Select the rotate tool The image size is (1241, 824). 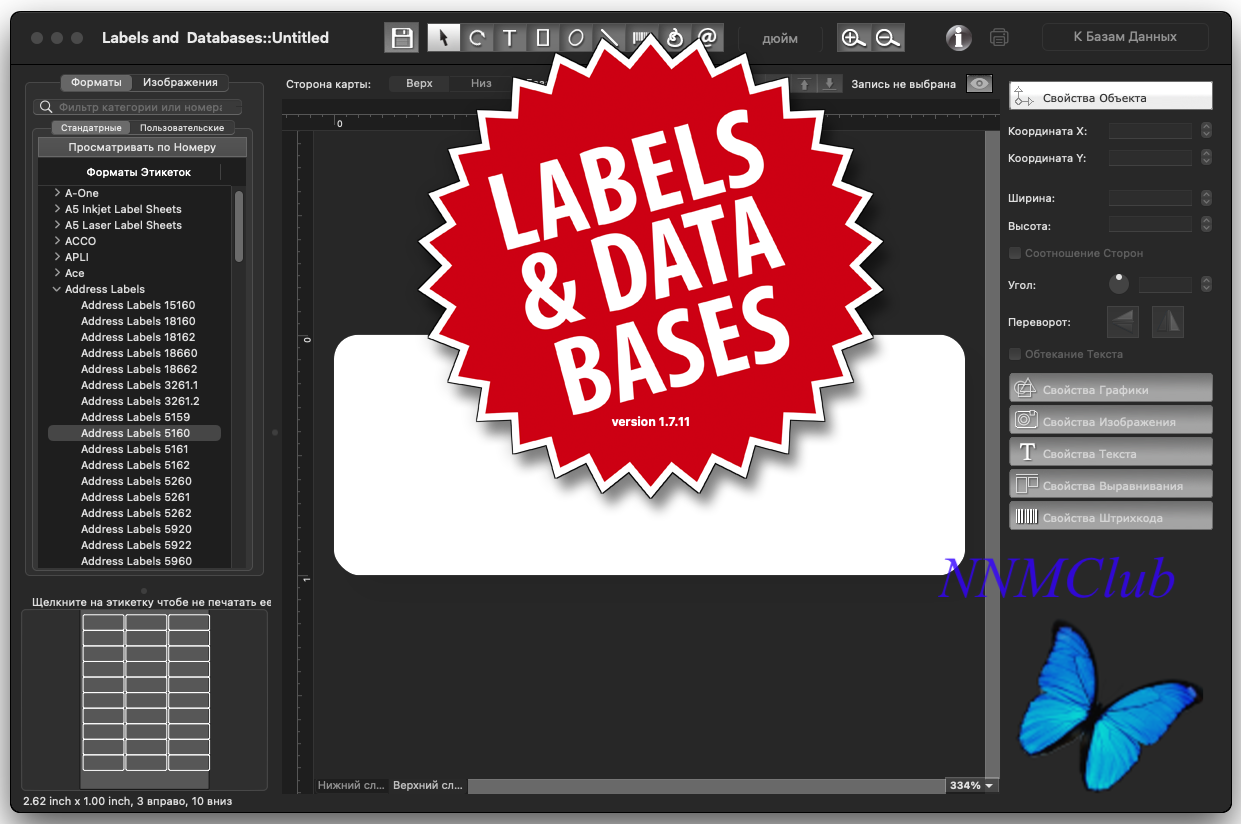(477, 38)
